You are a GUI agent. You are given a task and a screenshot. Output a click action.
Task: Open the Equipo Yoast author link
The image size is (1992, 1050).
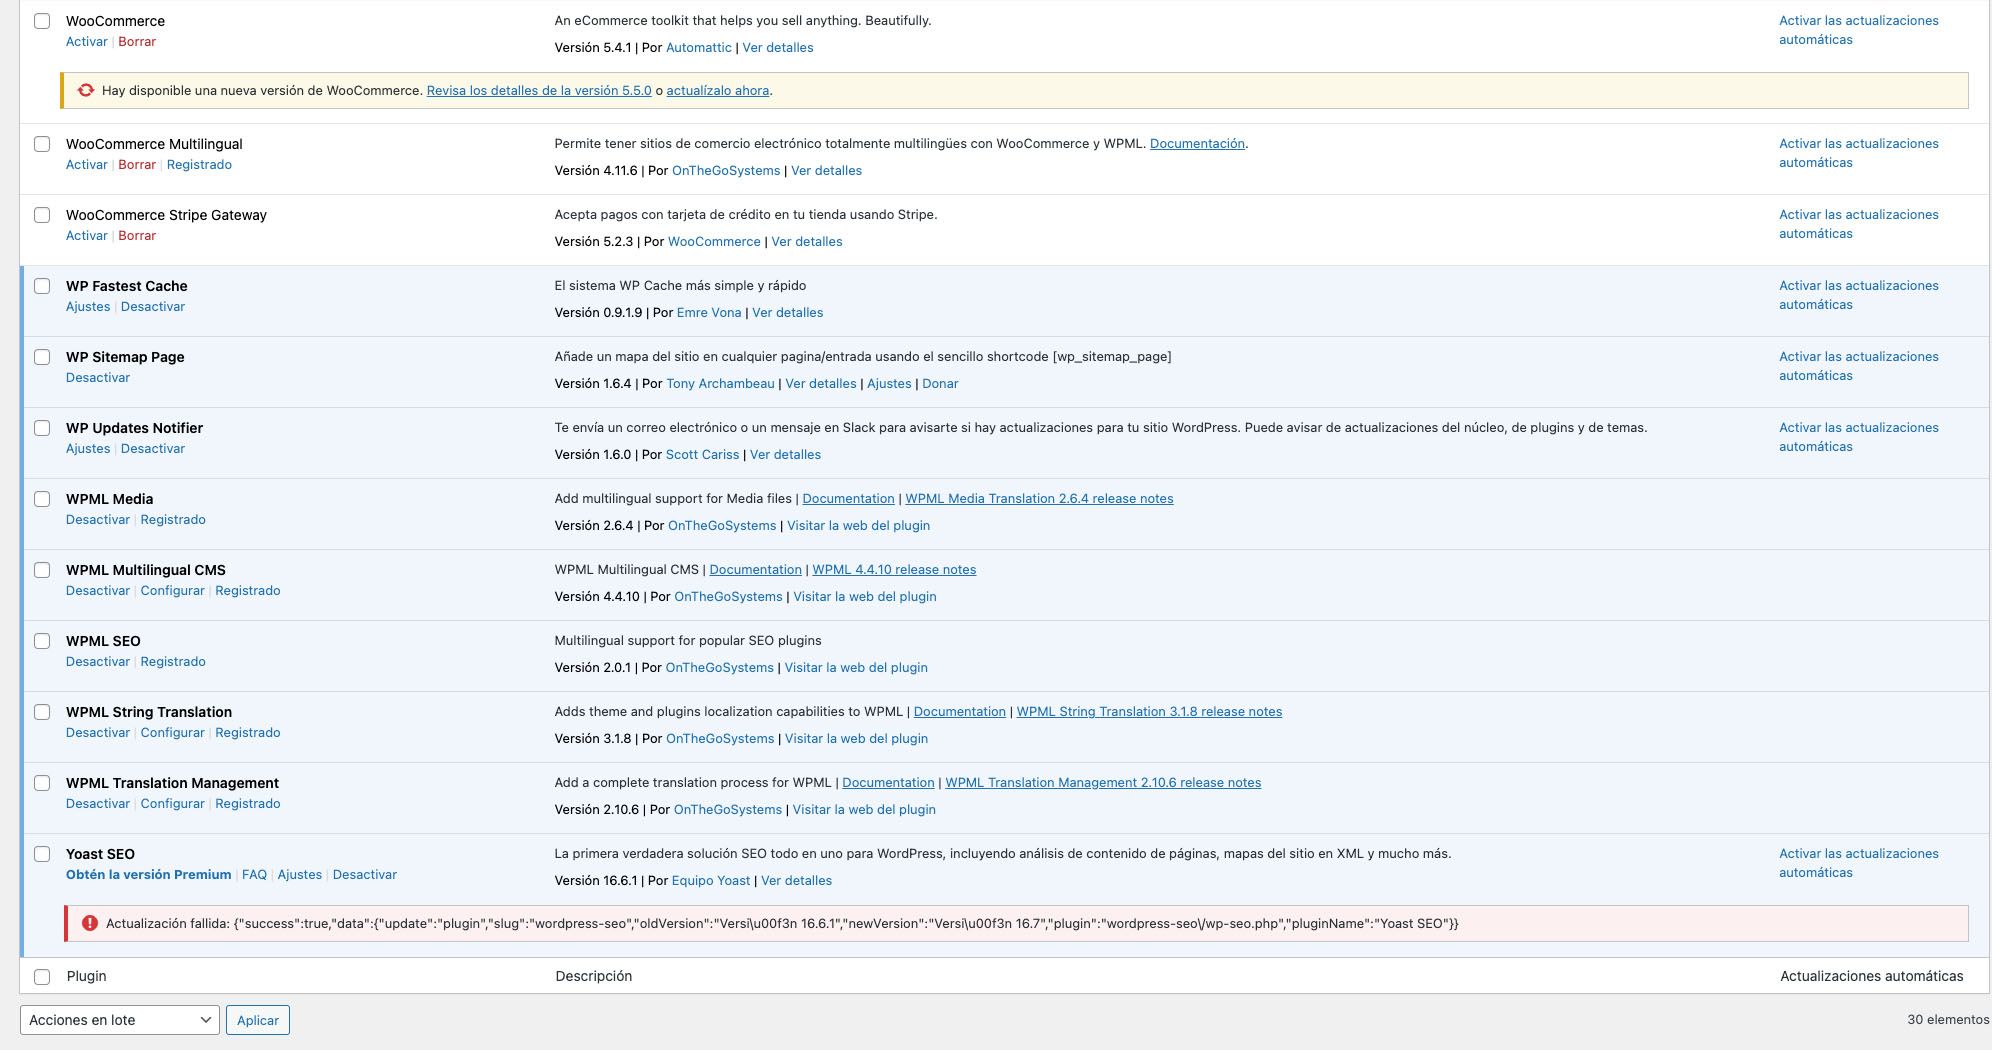coord(711,880)
